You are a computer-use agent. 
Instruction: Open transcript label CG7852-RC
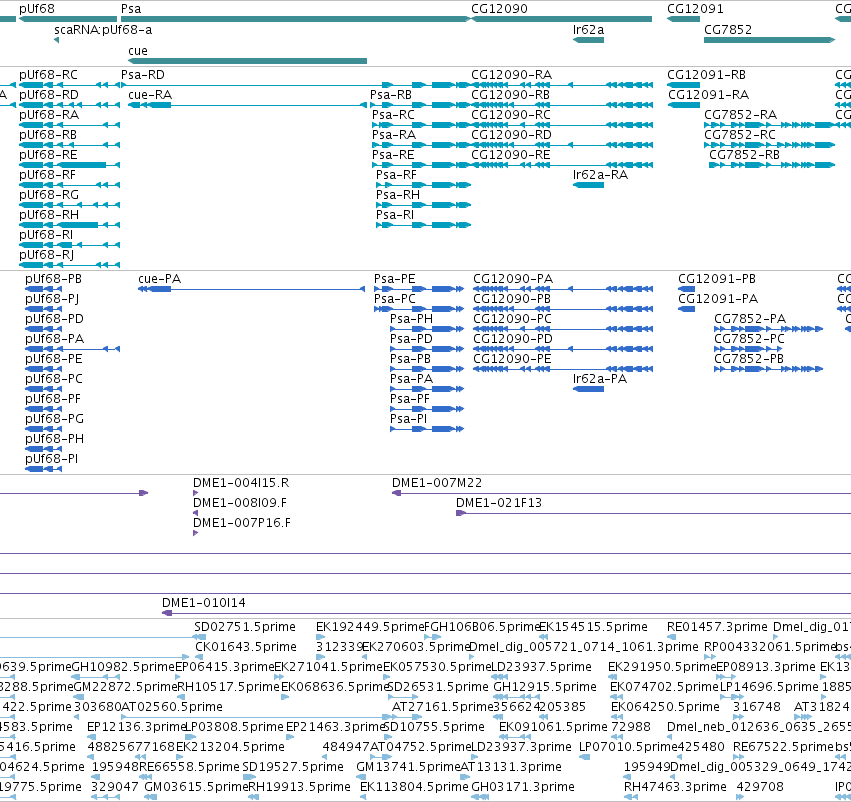[740, 135]
